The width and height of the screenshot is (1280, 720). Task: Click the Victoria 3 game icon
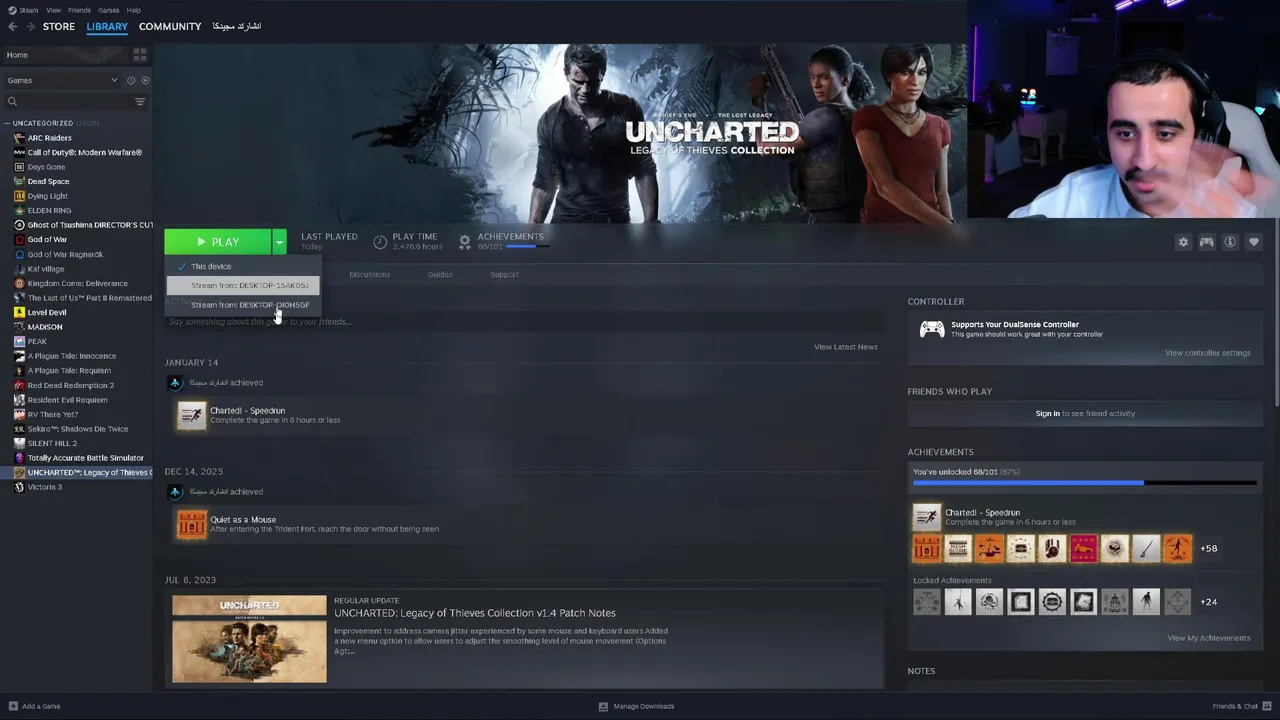point(19,487)
